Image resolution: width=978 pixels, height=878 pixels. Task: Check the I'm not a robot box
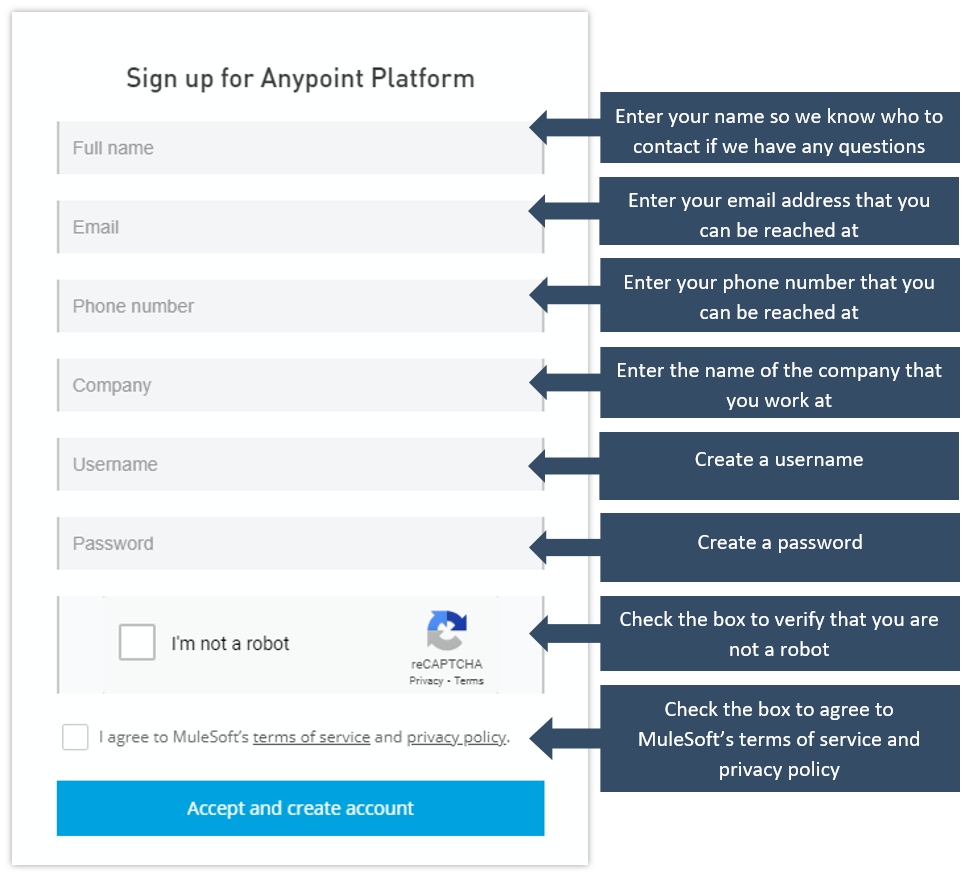(137, 642)
